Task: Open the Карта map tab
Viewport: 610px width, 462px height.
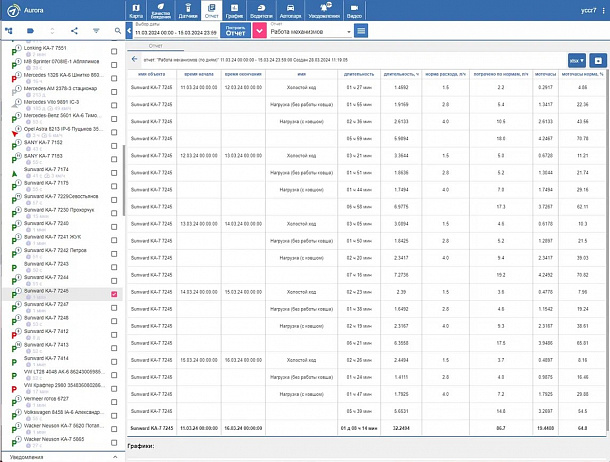Action: coord(136,10)
